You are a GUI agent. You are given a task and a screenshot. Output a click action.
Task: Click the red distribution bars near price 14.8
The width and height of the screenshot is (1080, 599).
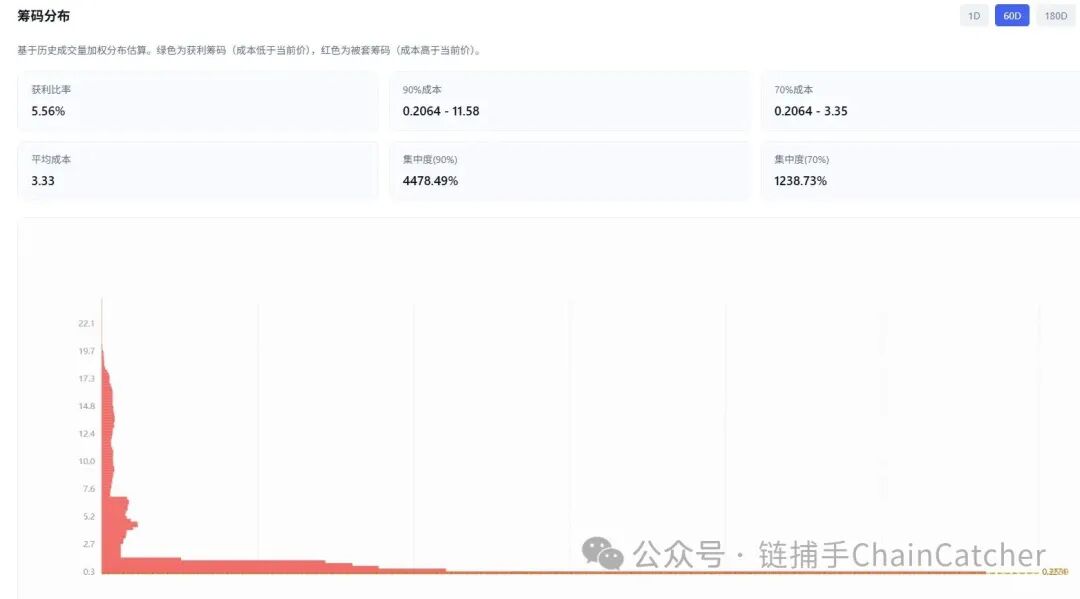pyautogui.click(x=108, y=406)
